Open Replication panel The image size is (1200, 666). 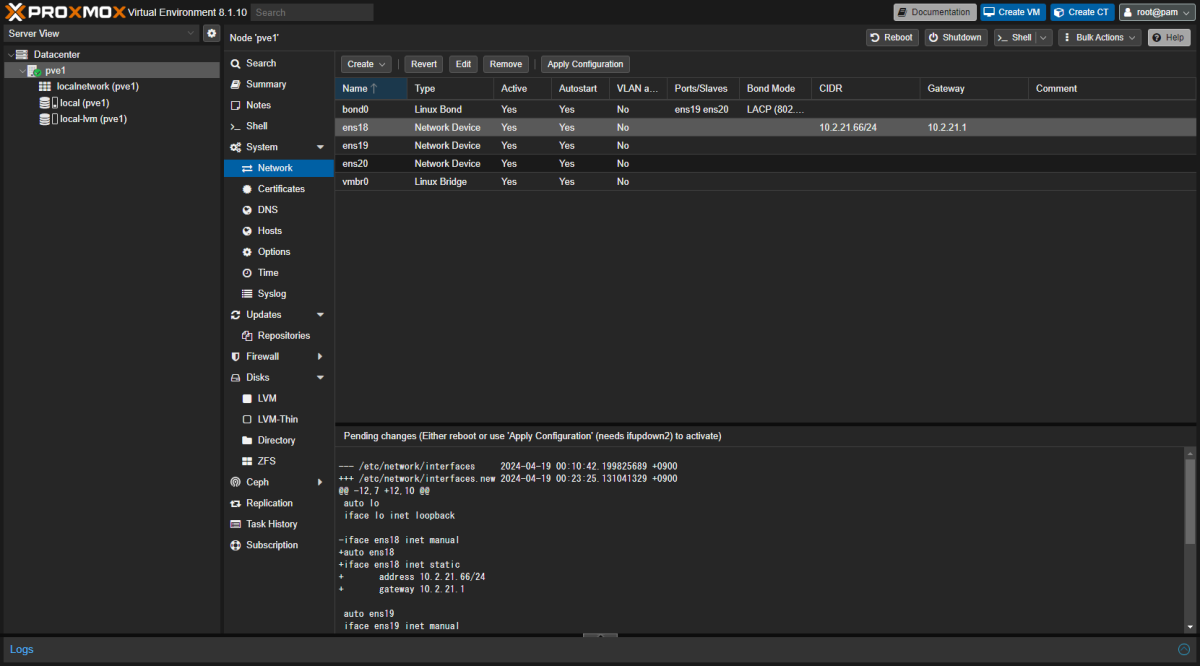coord(278,504)
